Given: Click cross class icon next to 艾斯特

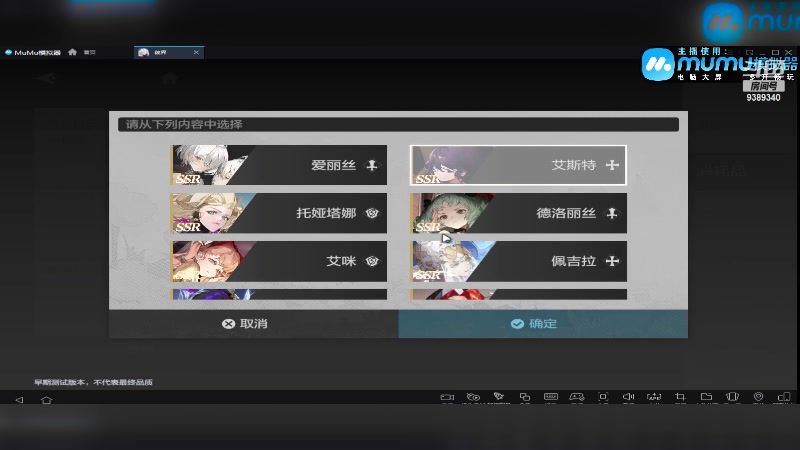Looking at the screenshot, I should 612,165.
